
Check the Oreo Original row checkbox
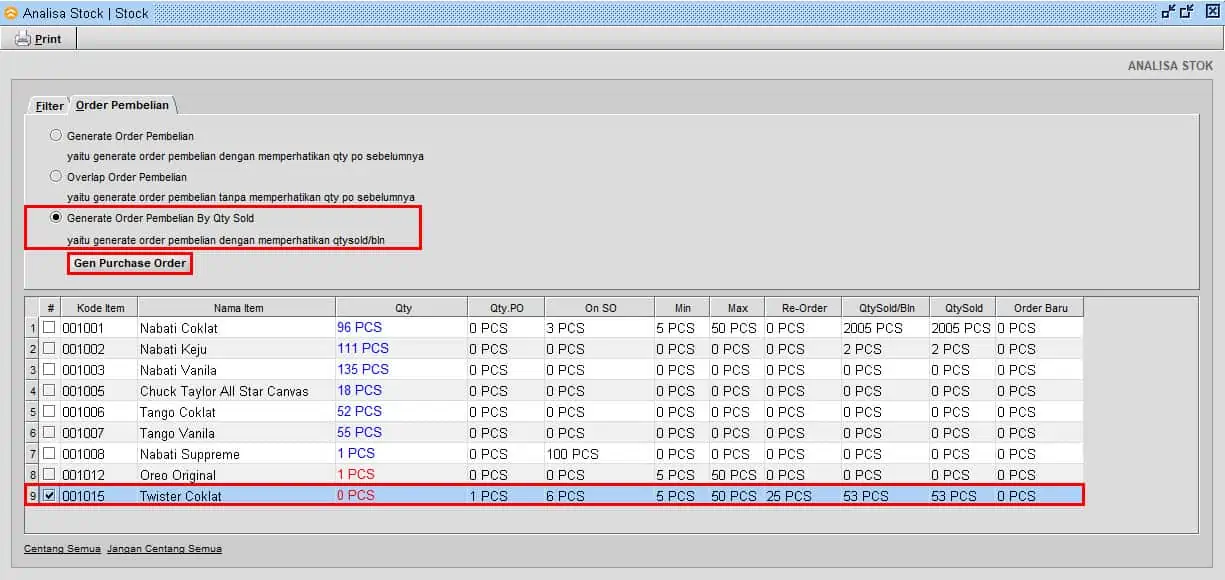pyautogui.click(x=49, y=474)
